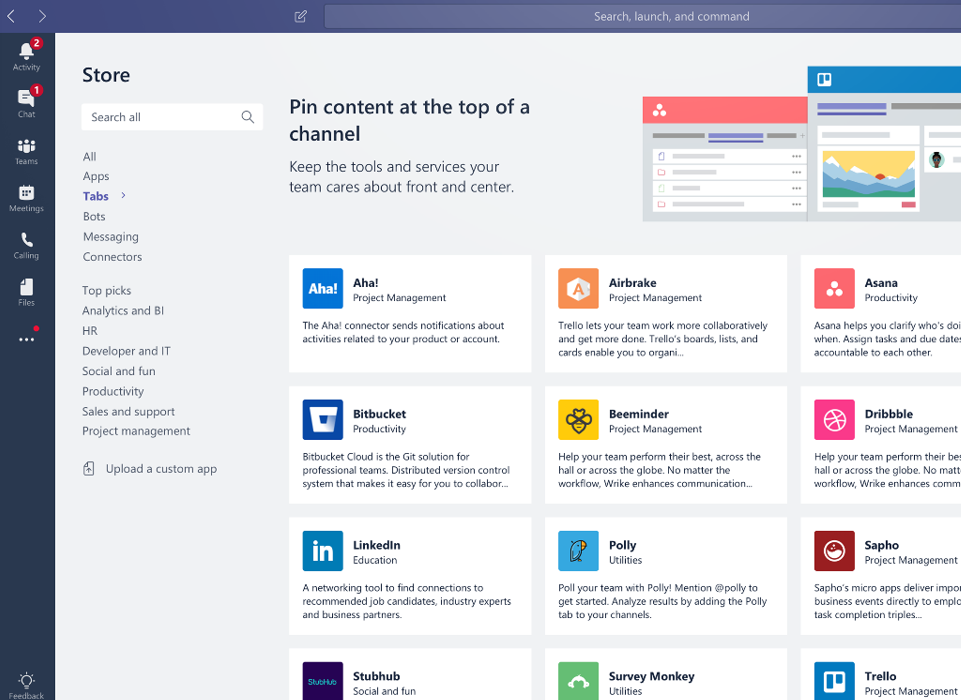Open the Social and fun category

click(x=119, y=371)
